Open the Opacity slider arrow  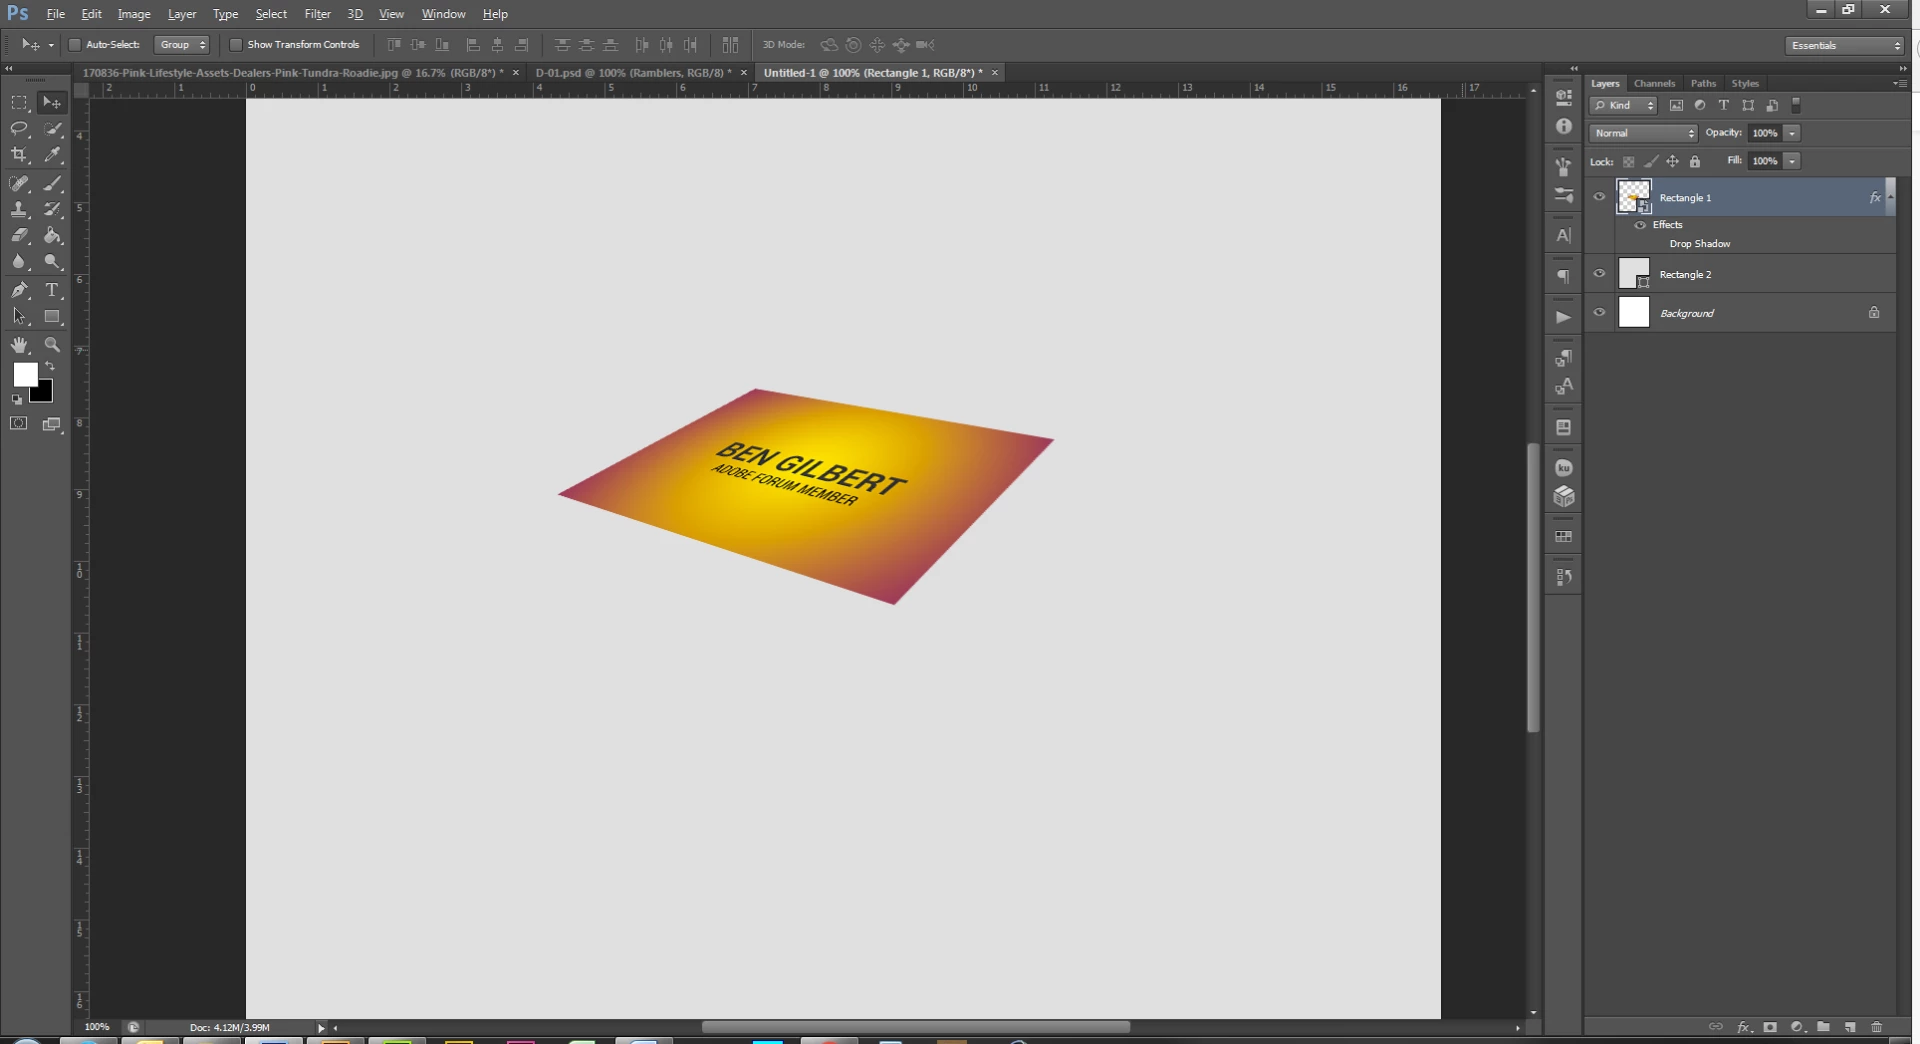(1792, 133)
